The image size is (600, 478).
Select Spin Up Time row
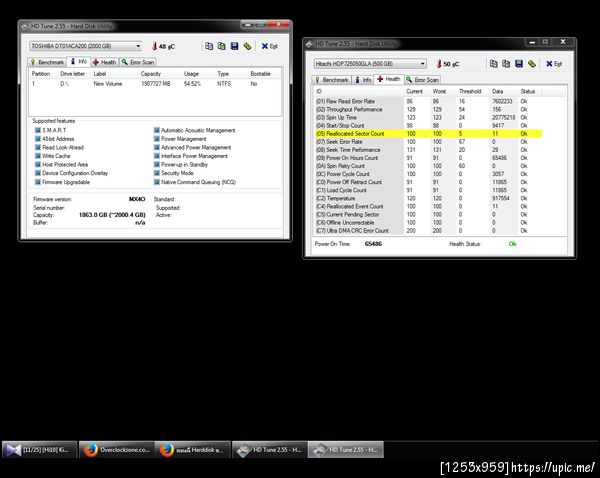point(428,117)
